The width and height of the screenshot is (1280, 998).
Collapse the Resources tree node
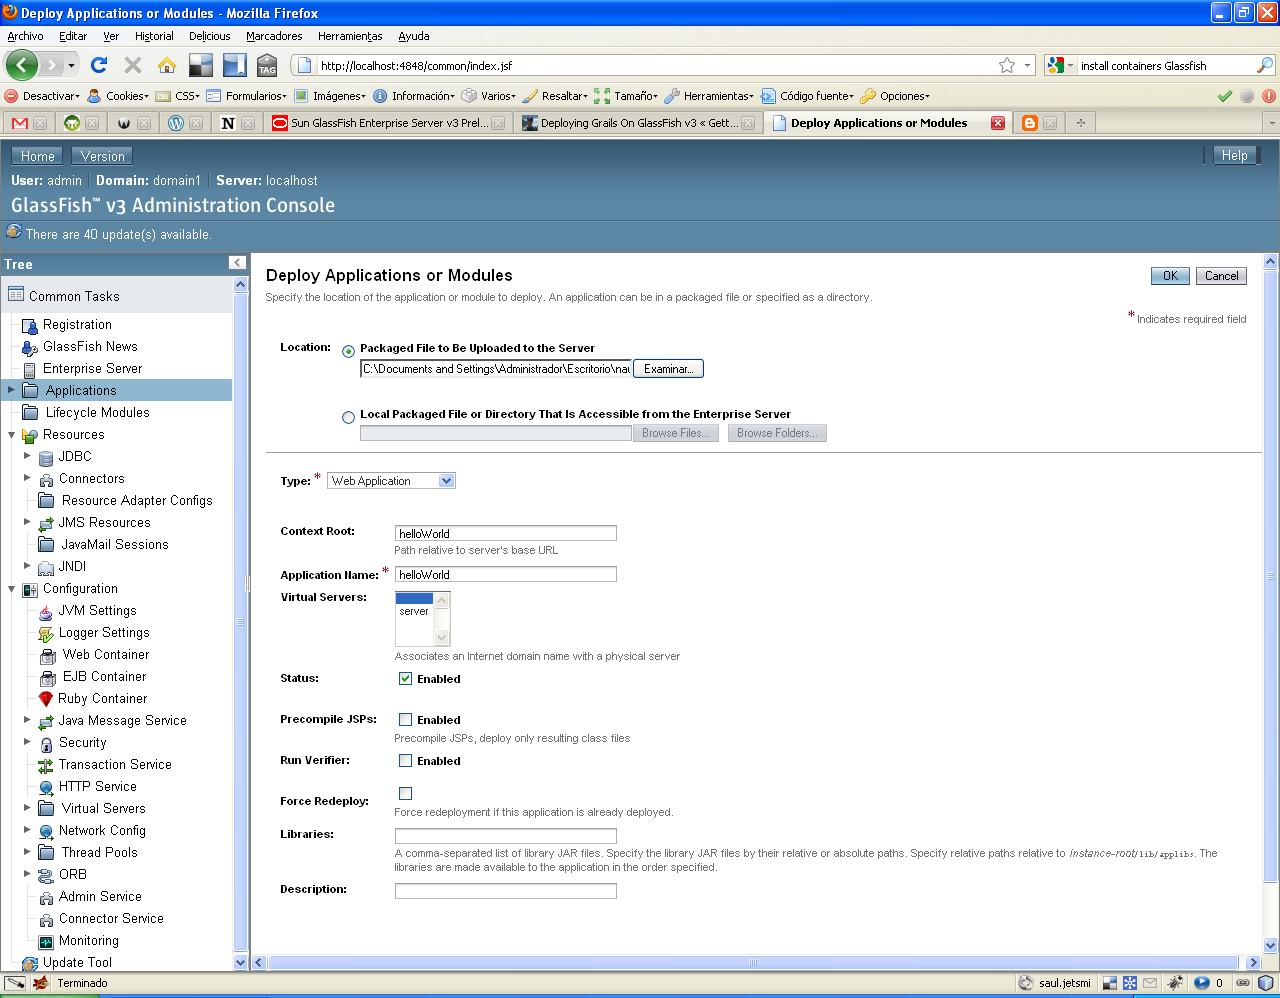(11, 434)
